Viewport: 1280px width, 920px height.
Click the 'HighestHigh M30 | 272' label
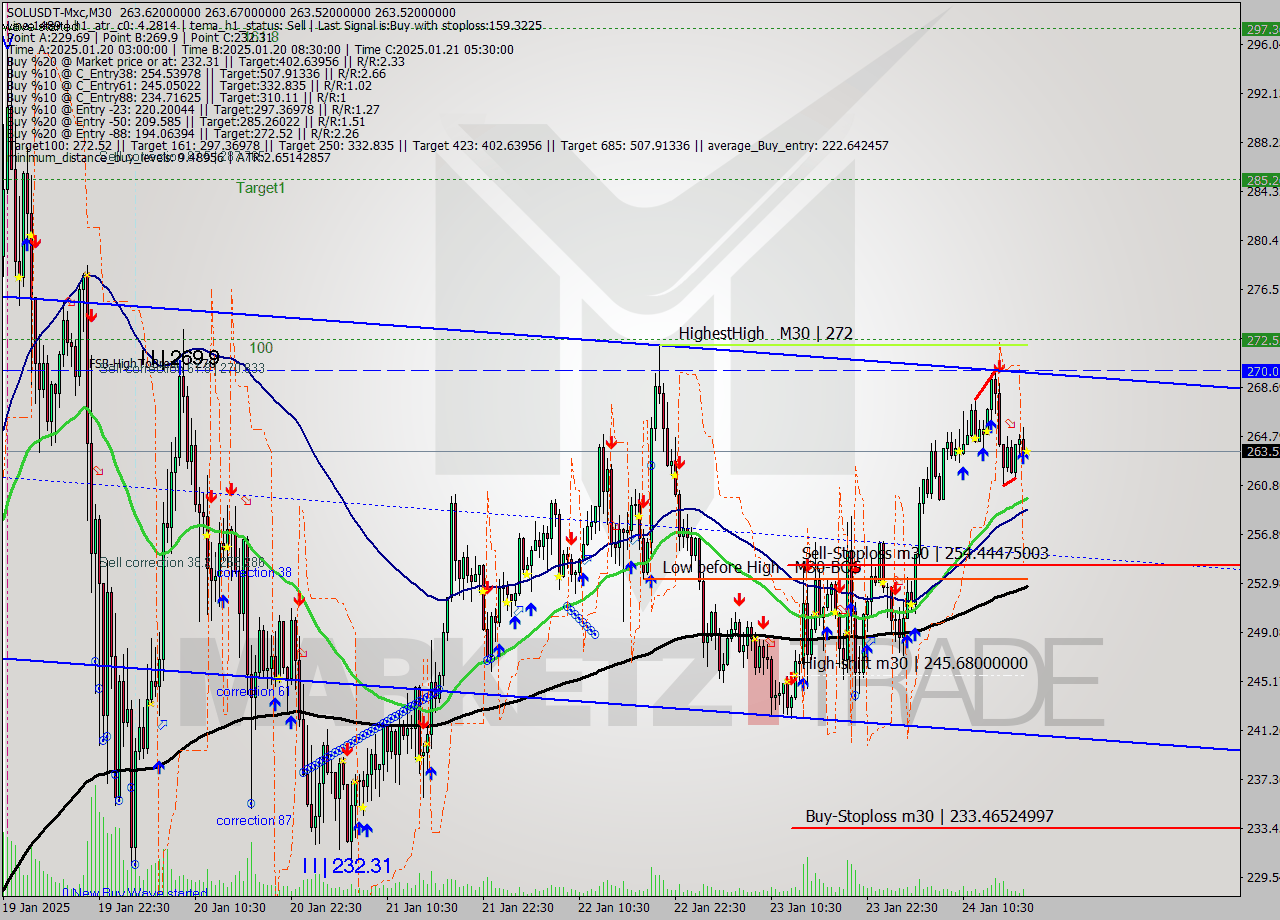pos(766,333)
